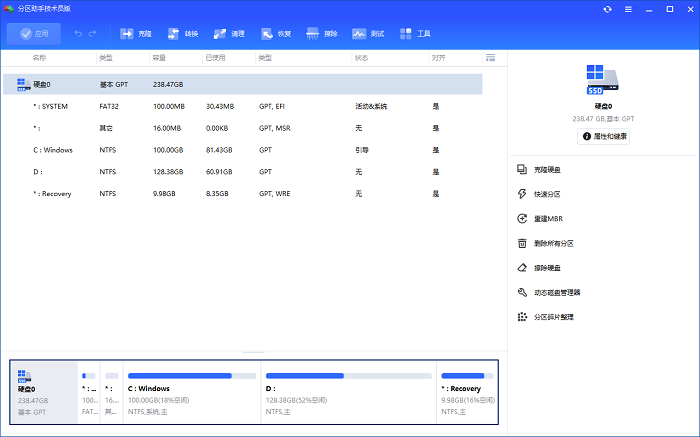Open the 测试 (Test) tool
700x437 pixels.
click(368, 33)
